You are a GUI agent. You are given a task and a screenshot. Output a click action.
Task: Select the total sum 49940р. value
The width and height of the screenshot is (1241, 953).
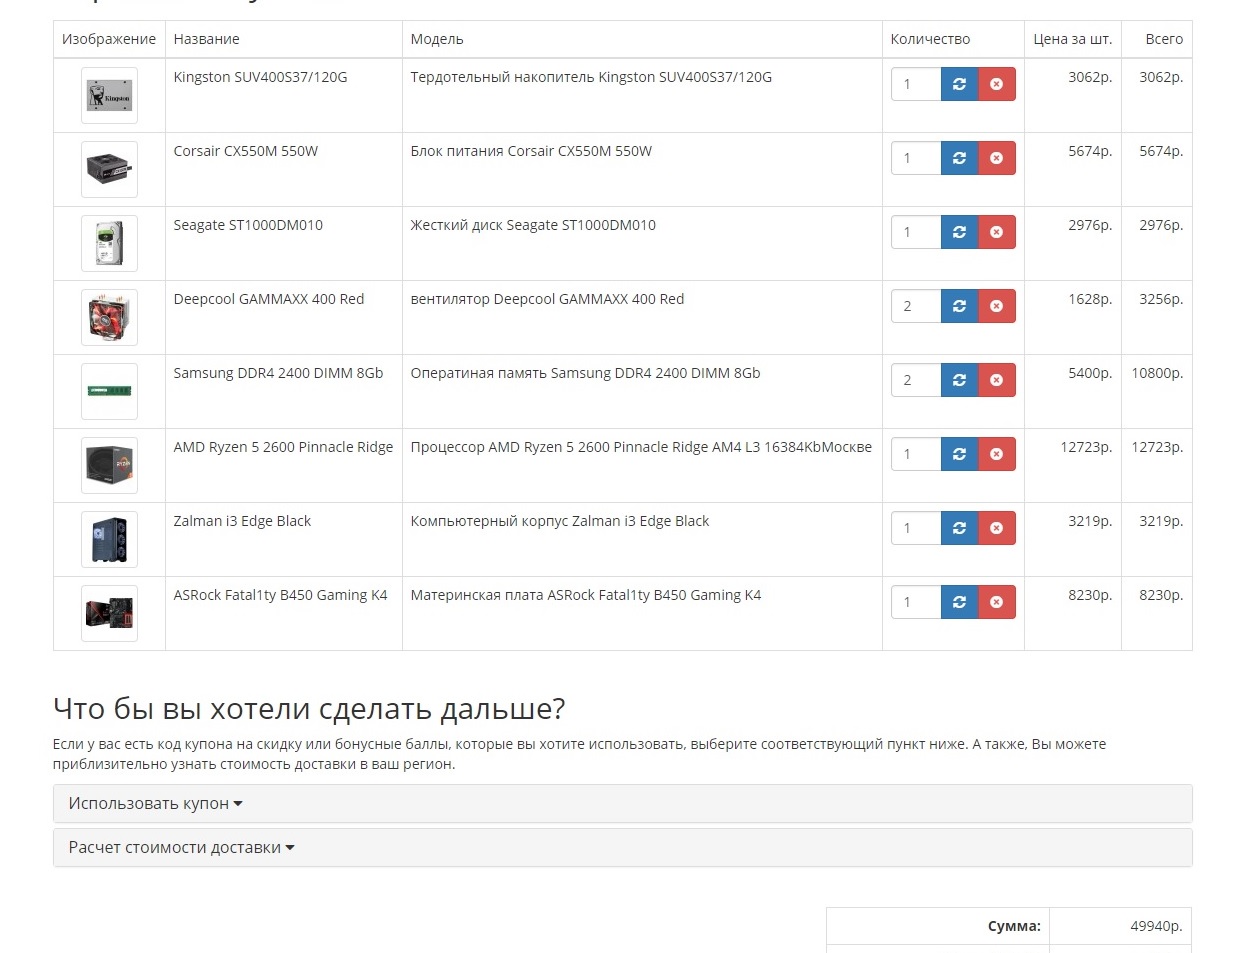1156,926
